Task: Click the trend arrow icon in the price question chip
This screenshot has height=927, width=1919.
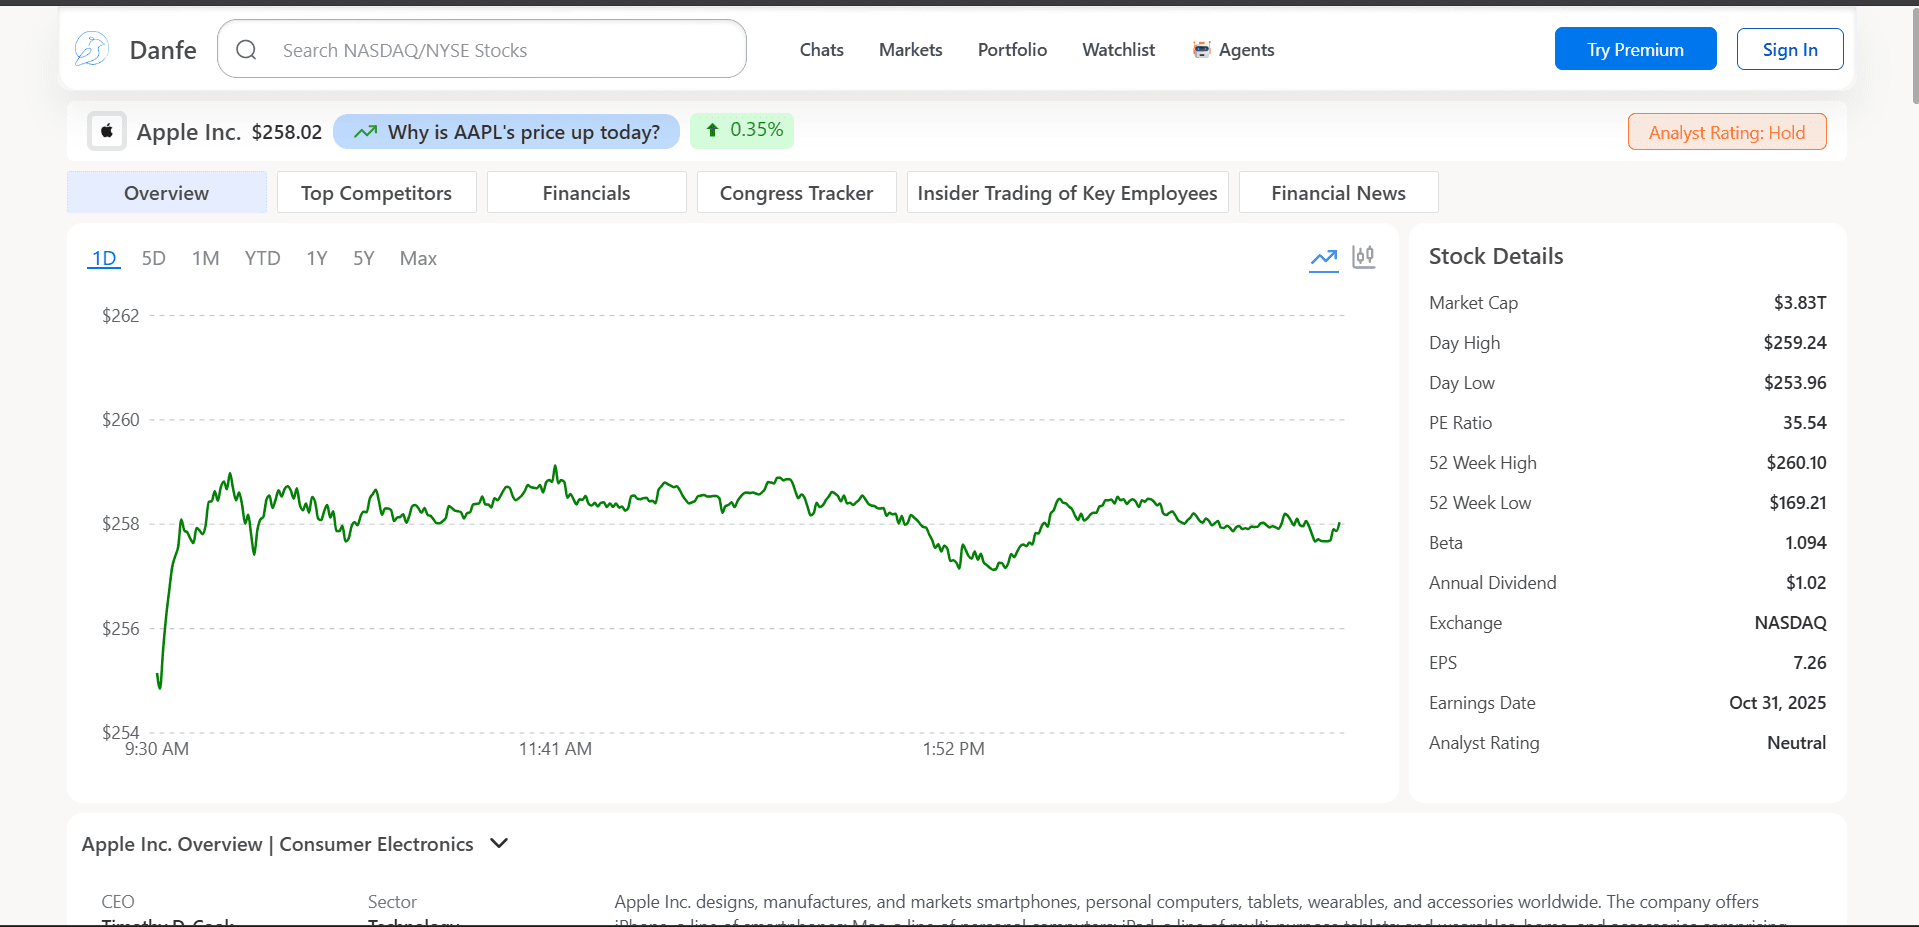Action: 365,131
